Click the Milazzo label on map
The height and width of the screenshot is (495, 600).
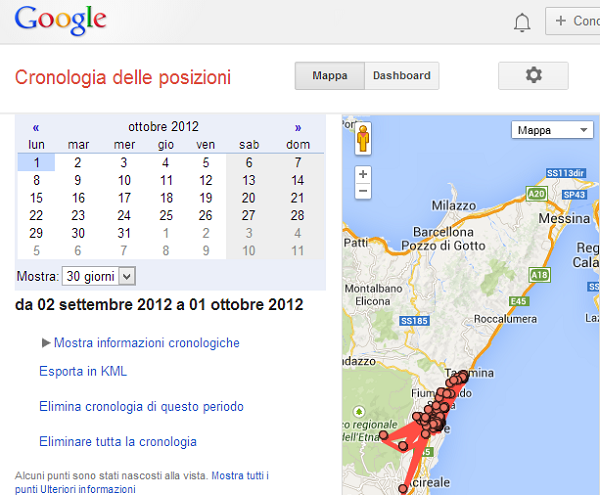[454, 206]
